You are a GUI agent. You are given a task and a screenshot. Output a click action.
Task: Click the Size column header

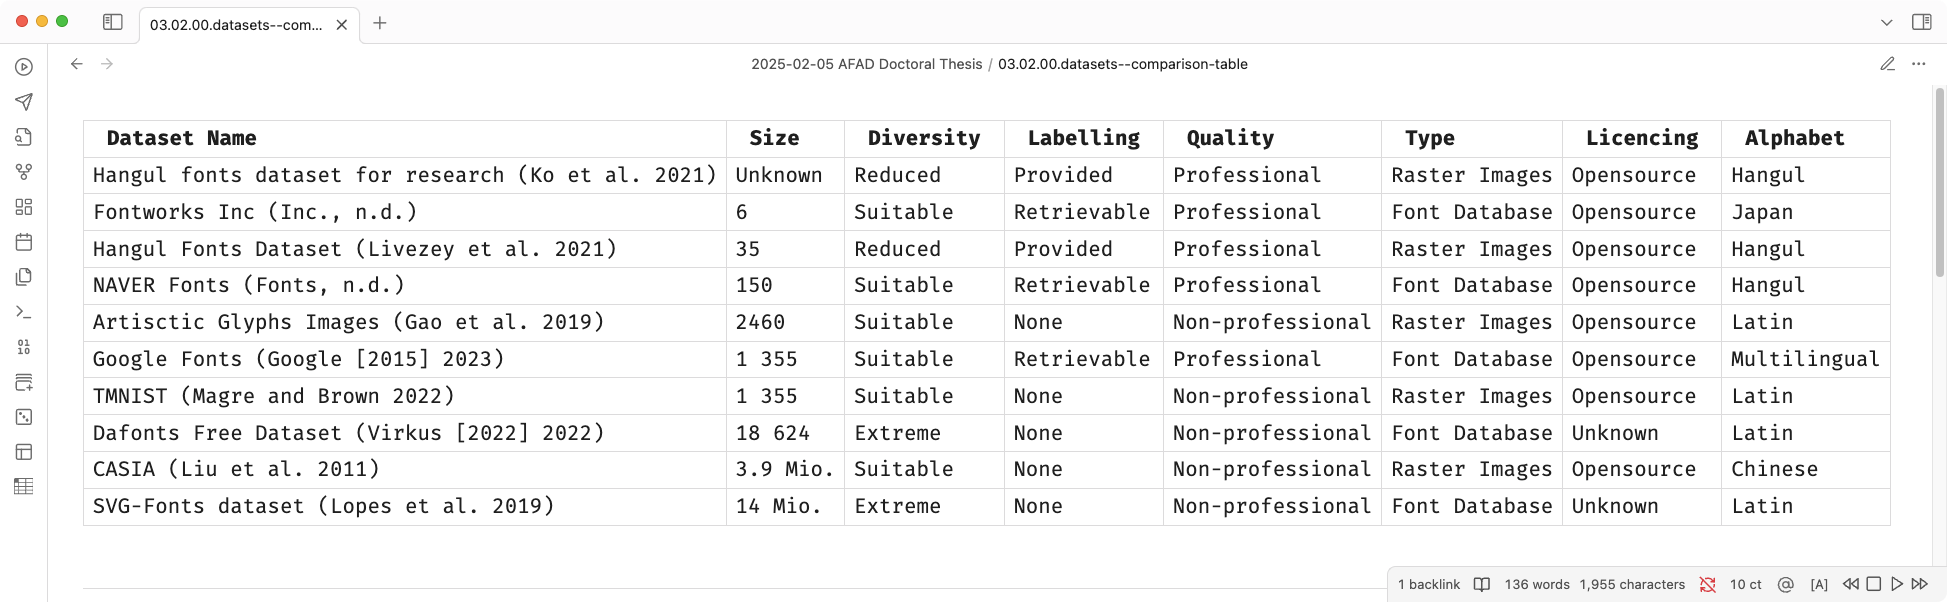(x=786, y=139)
